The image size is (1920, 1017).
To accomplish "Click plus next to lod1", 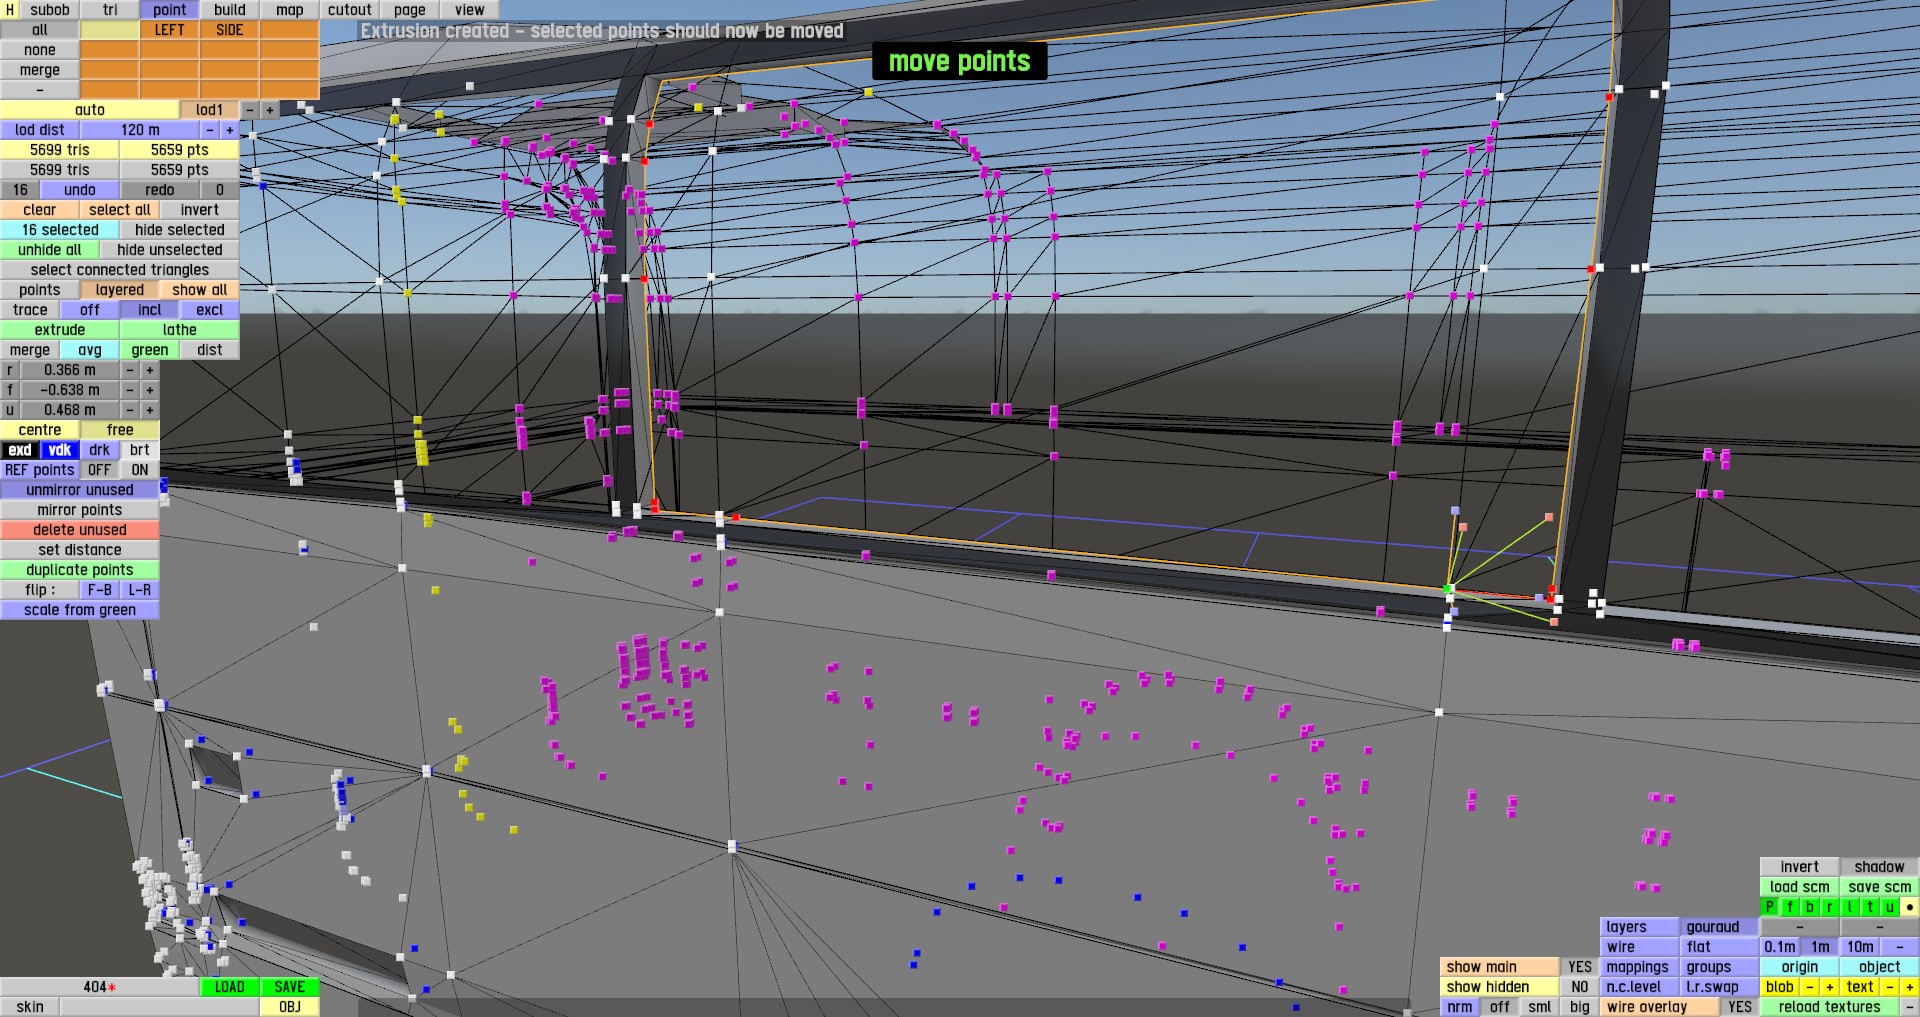I will click(x=270, y=110).
